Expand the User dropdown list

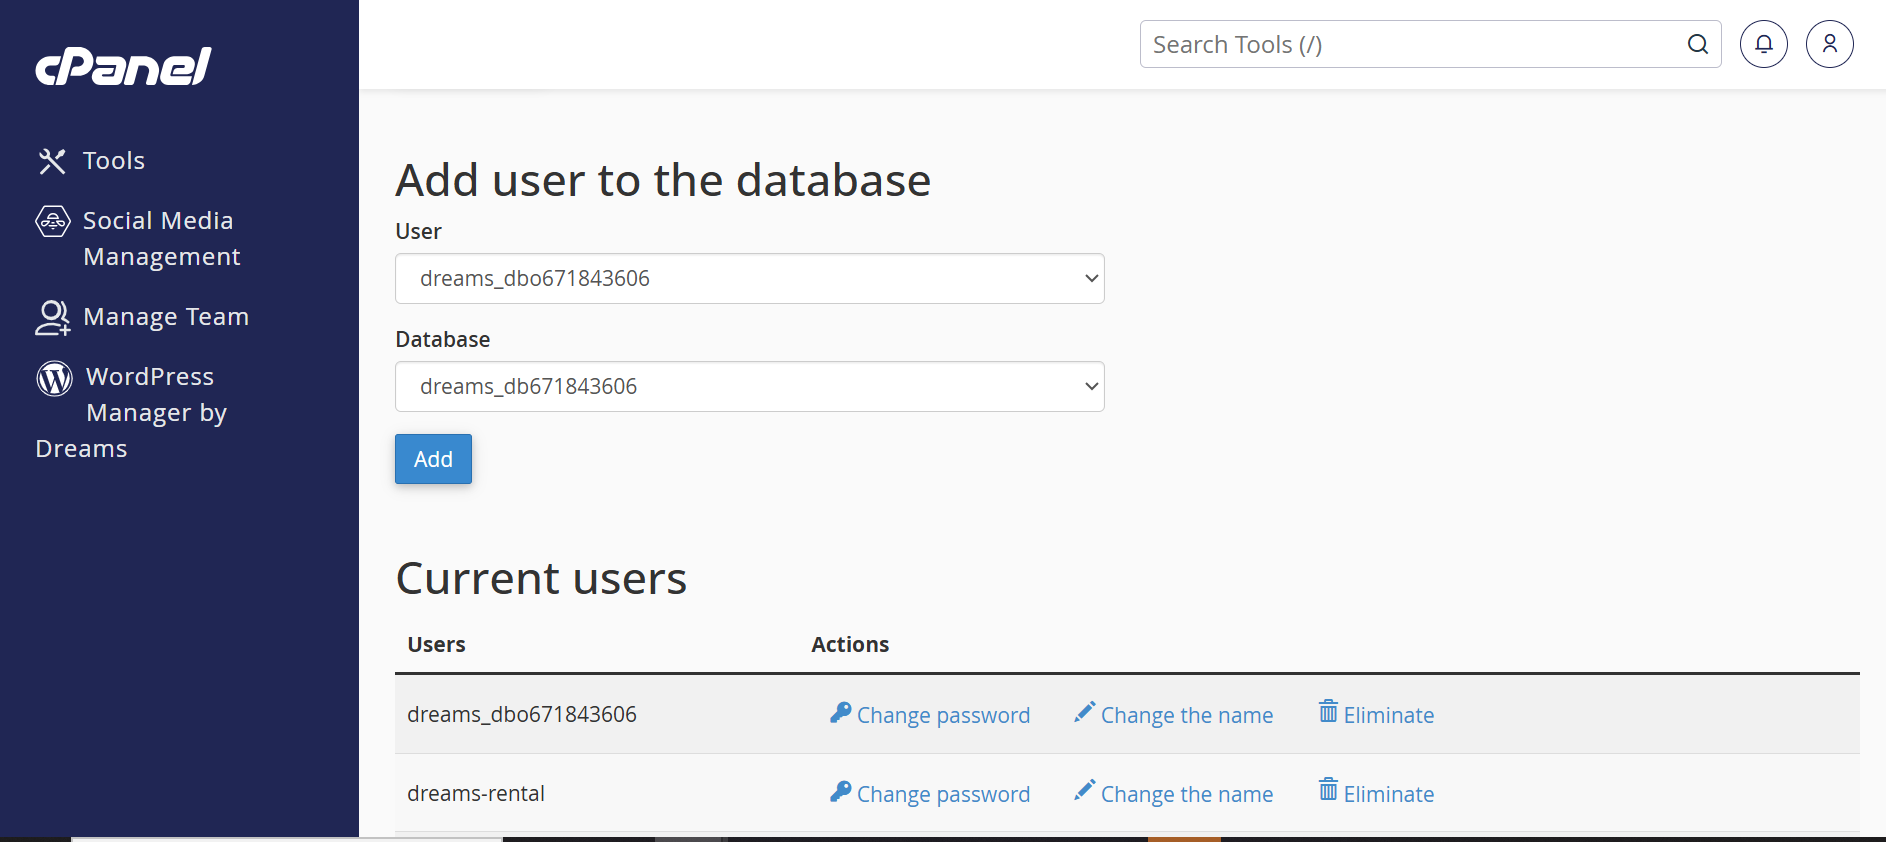coord(749,279)
